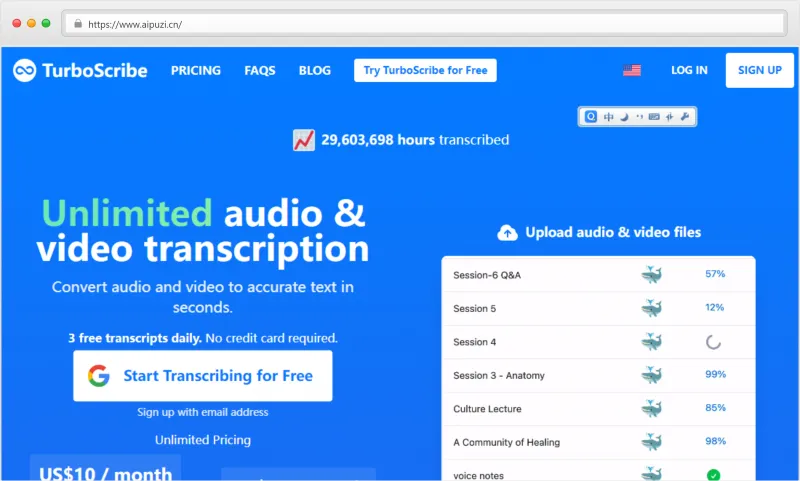Open the PRICING menu item
Image resolution: width=800 pixels, height=481 pixels.
(196, 70)
